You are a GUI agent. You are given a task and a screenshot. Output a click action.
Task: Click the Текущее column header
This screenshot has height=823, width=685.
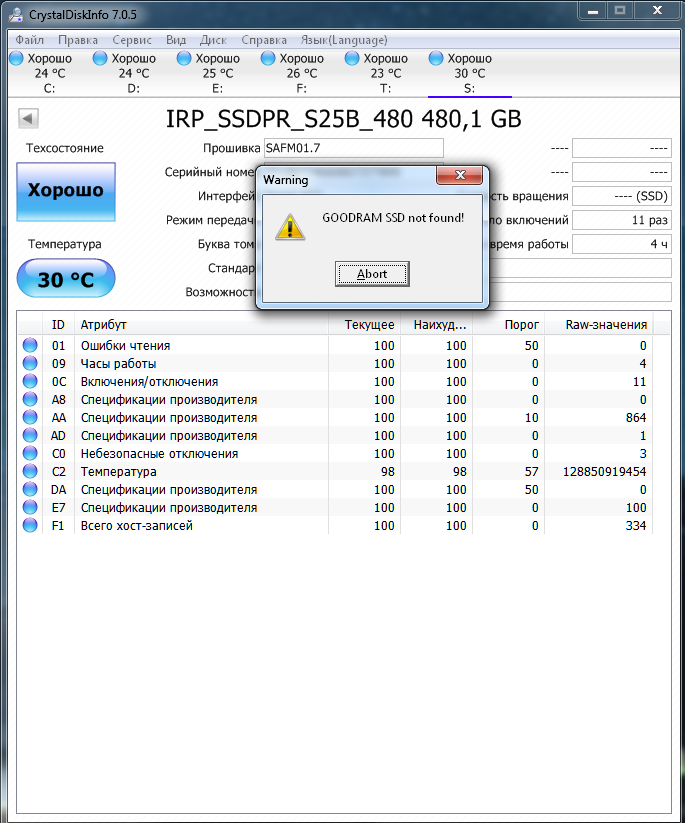[x=365, y=325]
